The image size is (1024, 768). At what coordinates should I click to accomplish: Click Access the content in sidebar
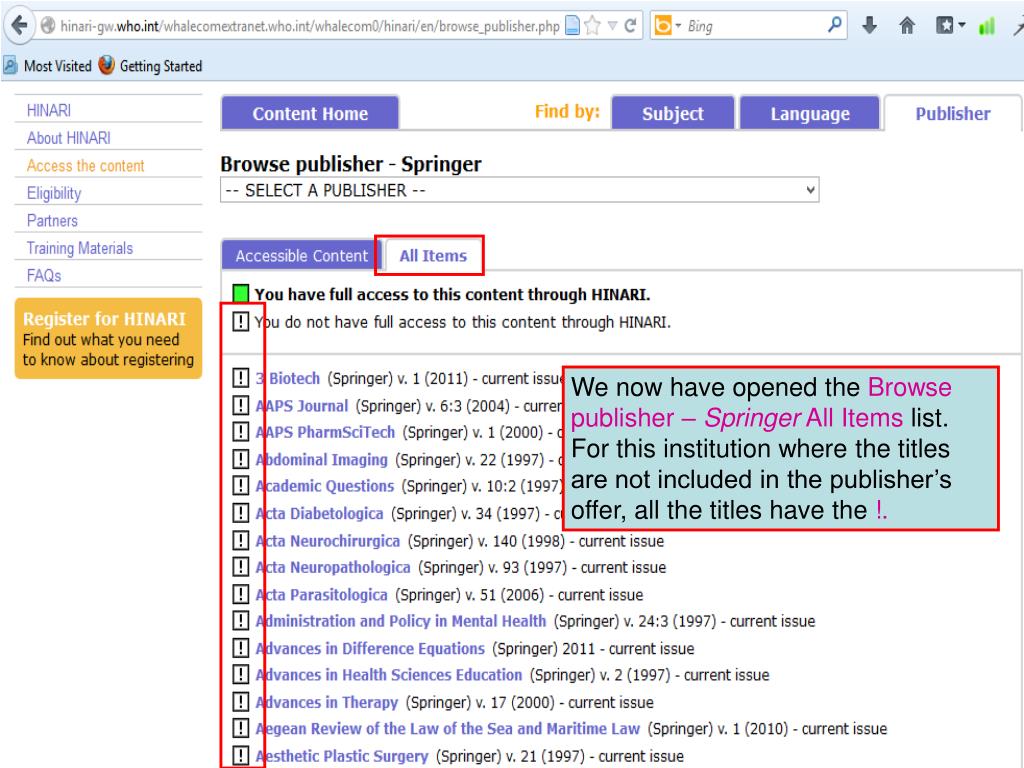86,166
